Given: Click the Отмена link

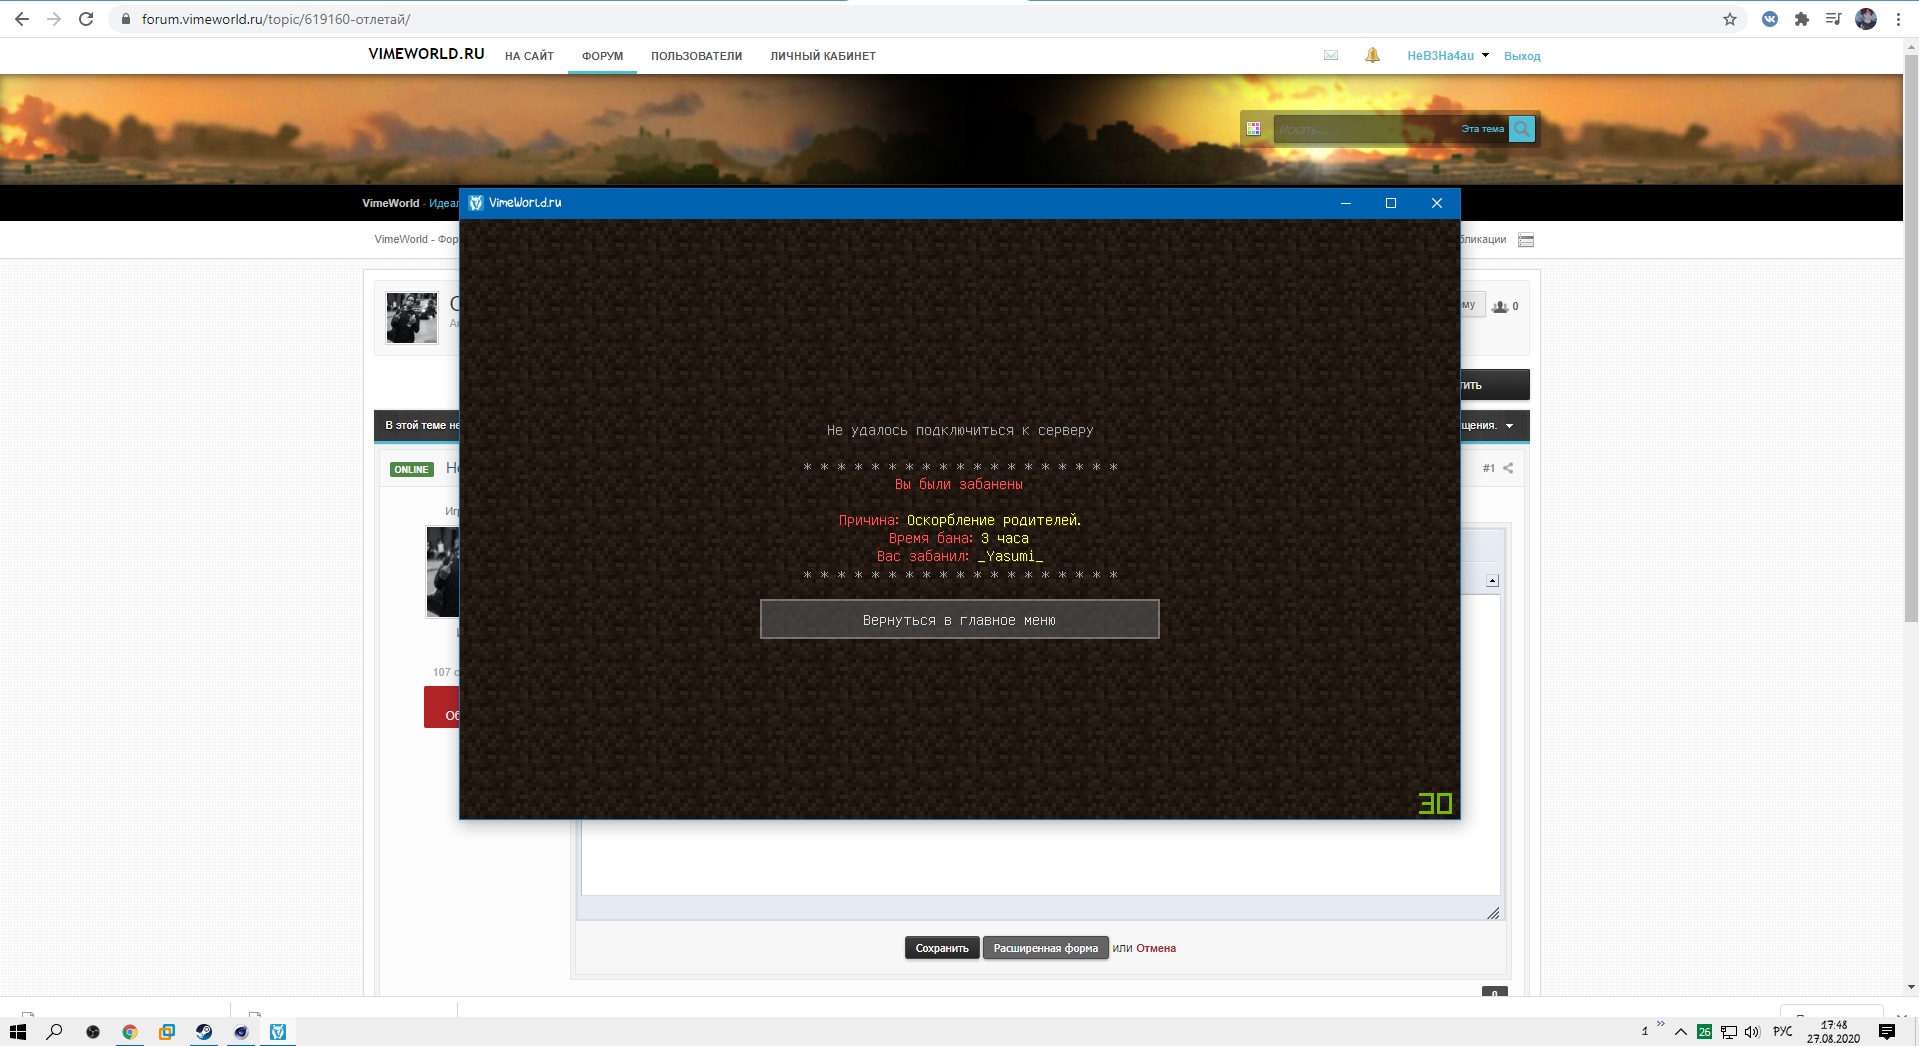Looking at the screenshot, I should [x=1156, y=948].
